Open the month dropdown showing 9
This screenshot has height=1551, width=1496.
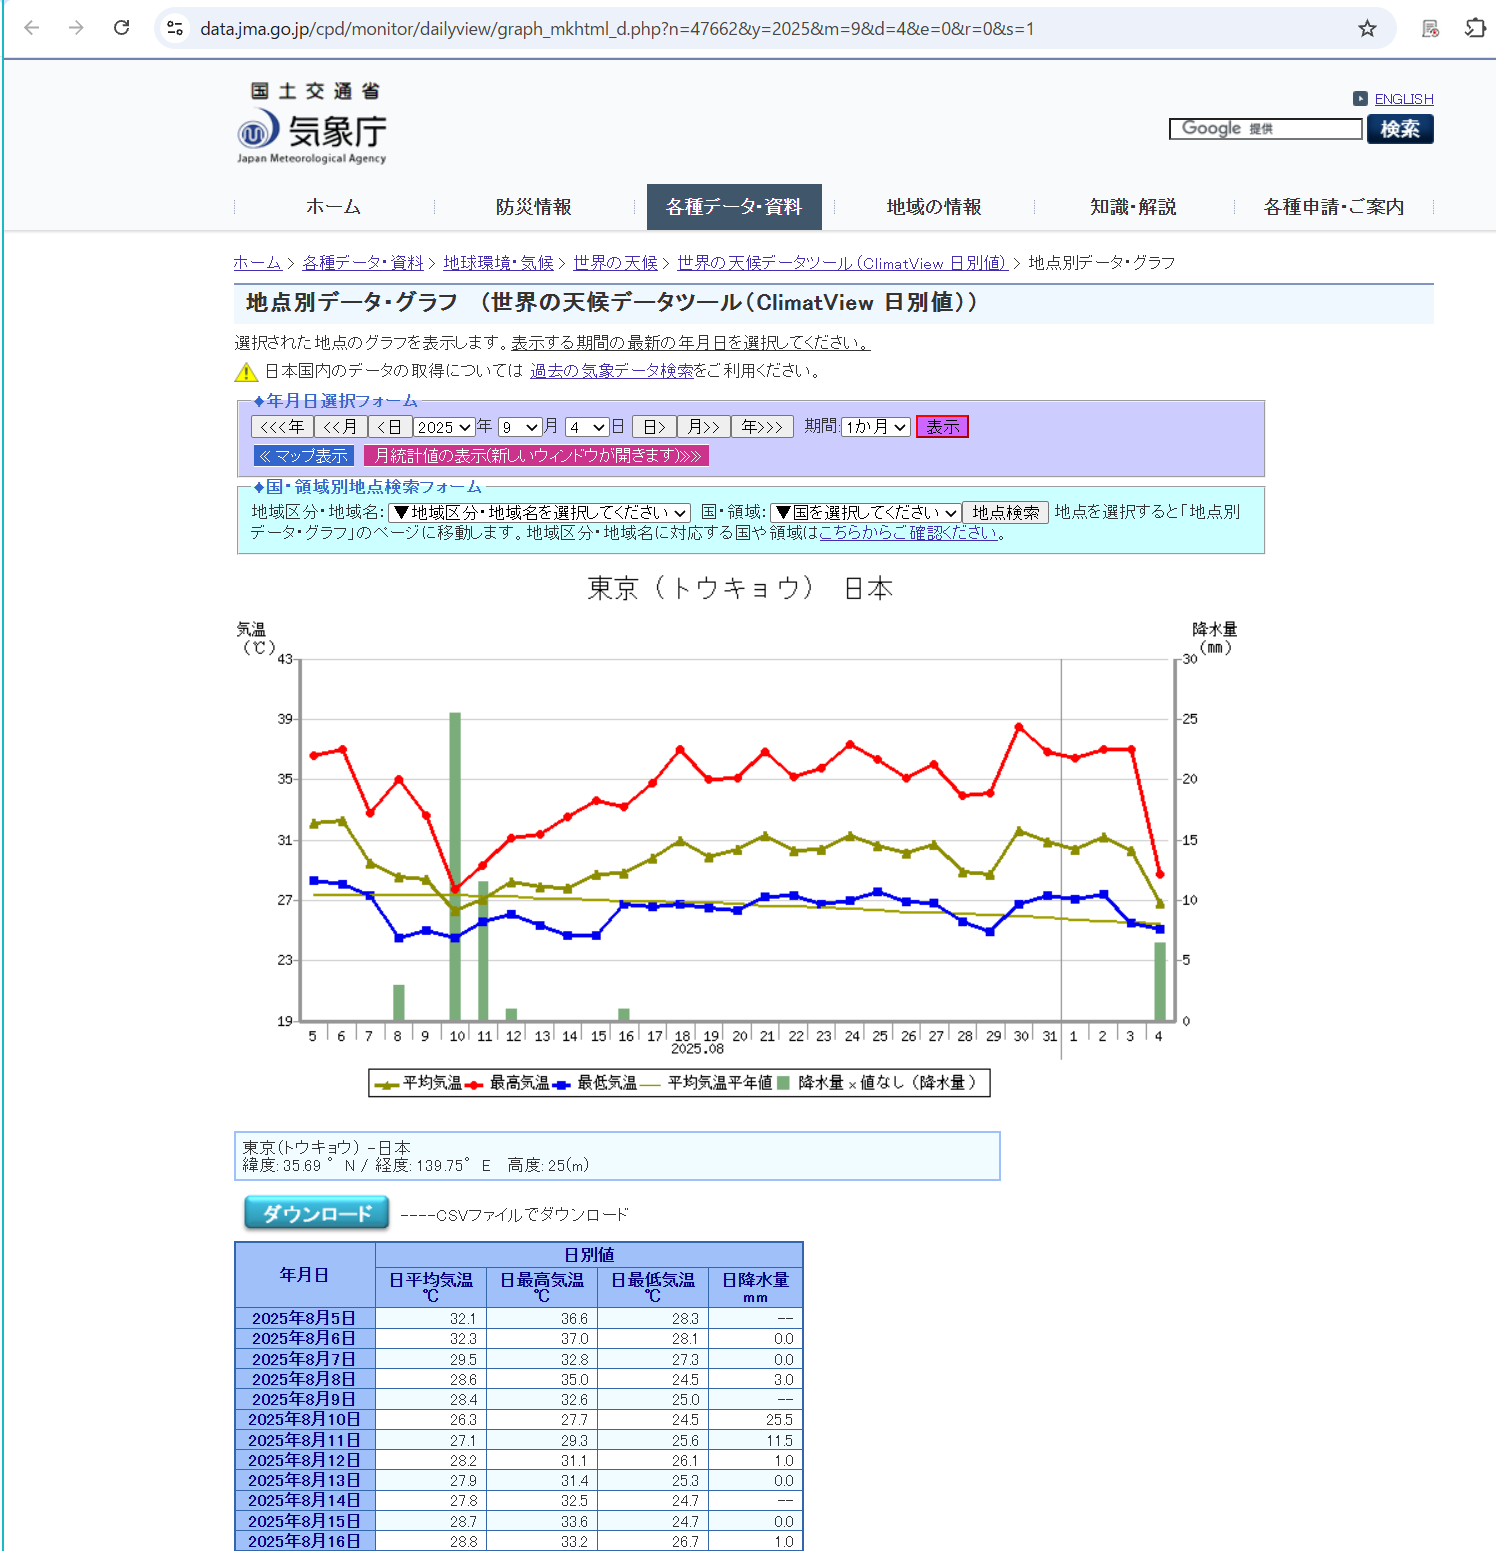point(520,427)
